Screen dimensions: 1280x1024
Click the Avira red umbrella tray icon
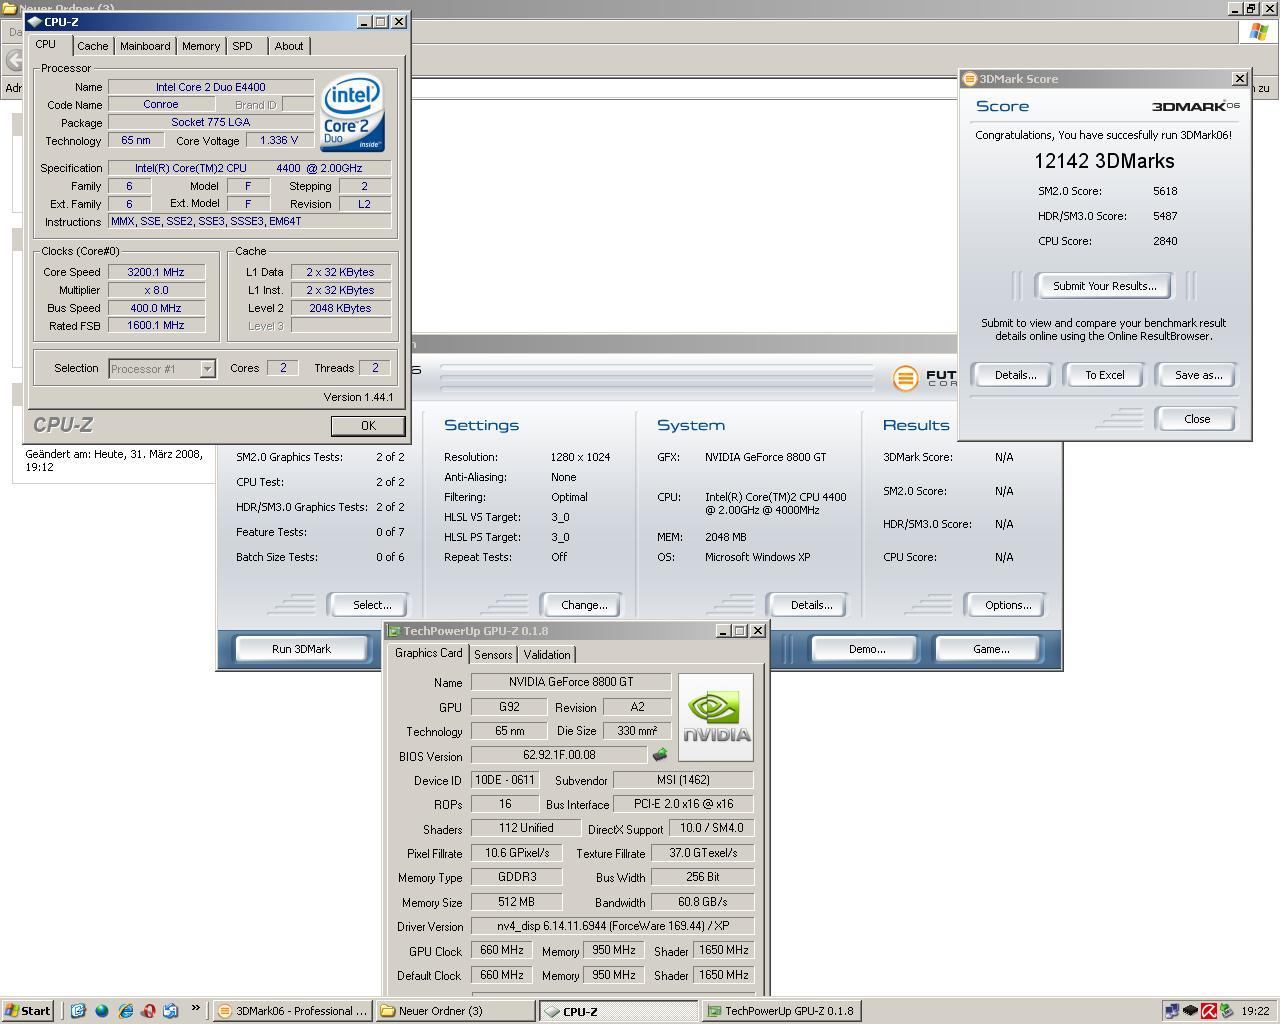pyautogui.click(x=1208, y=1011)
